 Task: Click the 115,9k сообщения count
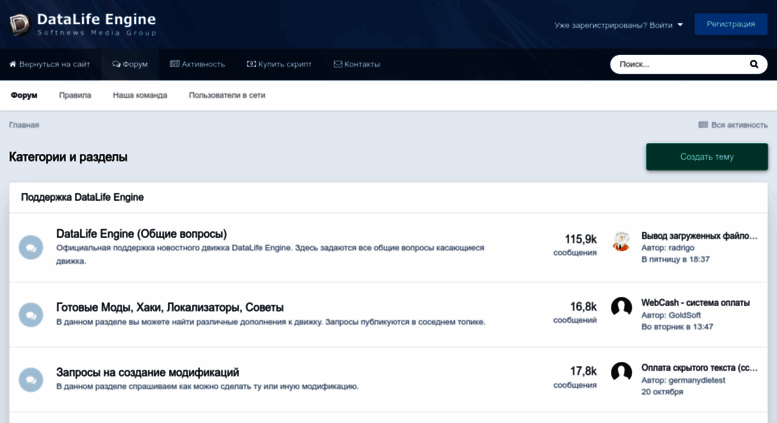[x=575, y=245]
